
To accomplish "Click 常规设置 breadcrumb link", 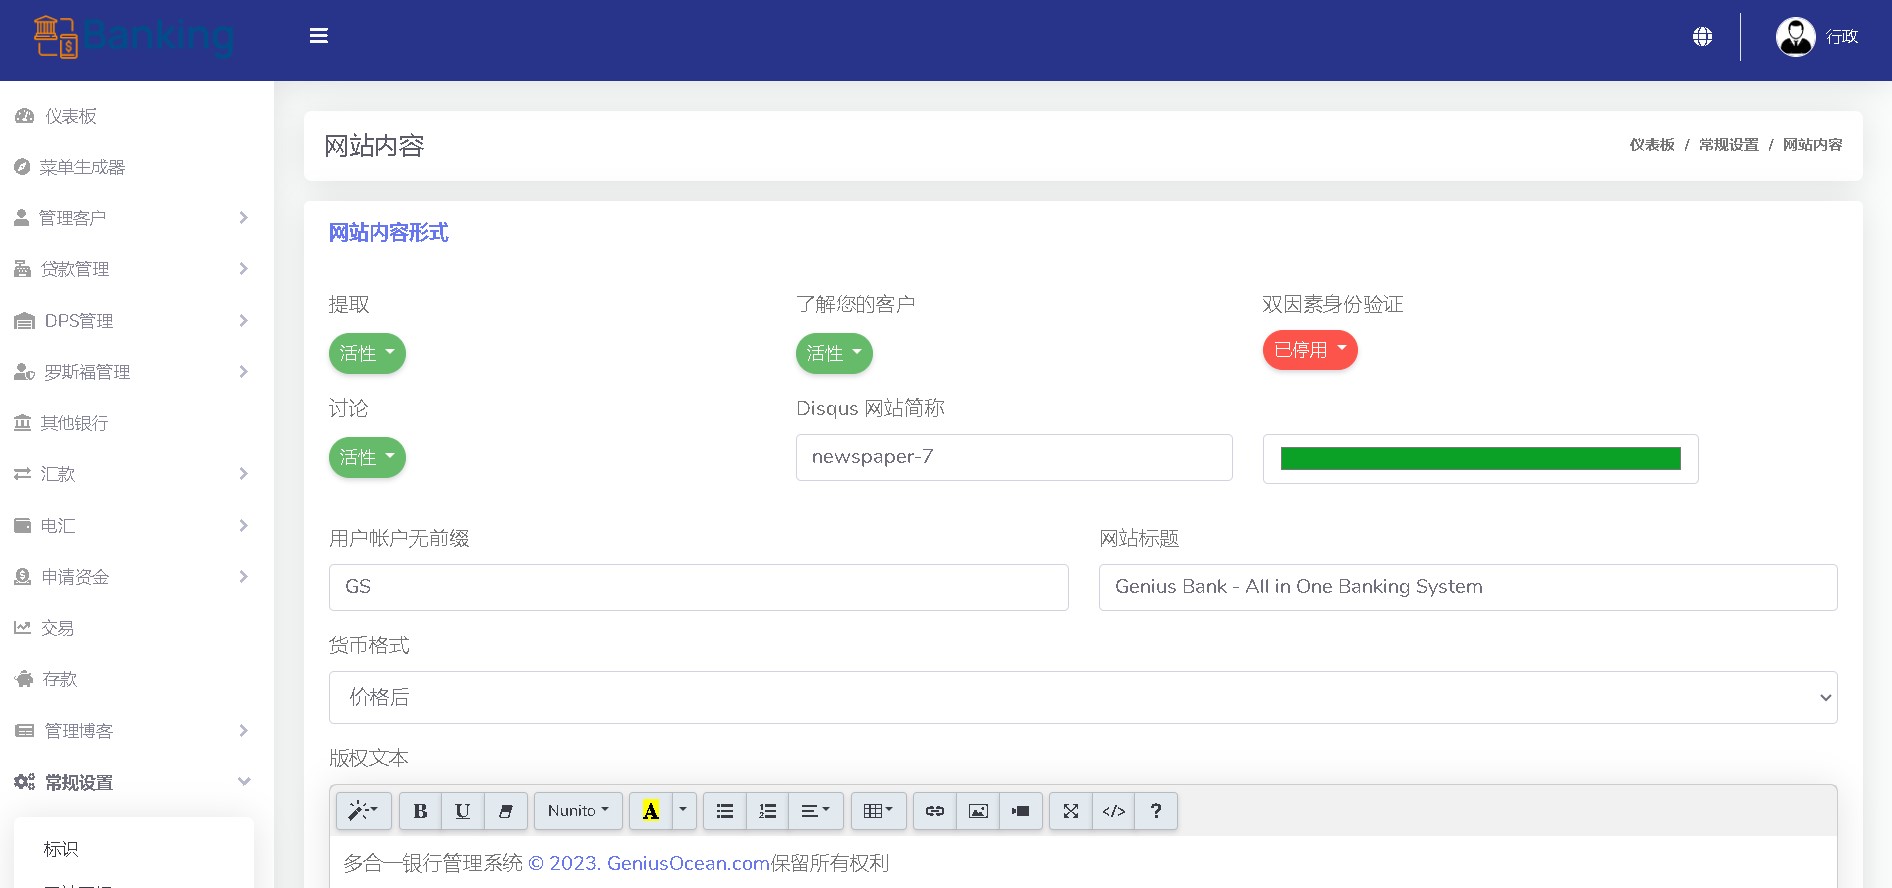I will point(1728,145).
